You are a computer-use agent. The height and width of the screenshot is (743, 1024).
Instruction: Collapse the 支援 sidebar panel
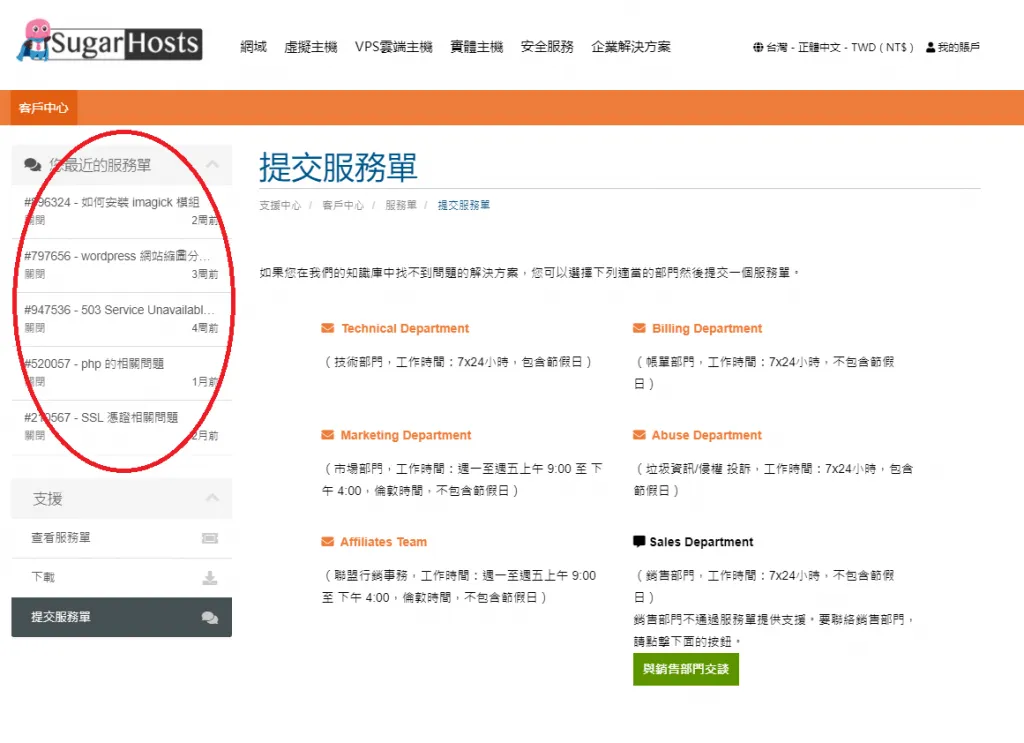[211, 498]
